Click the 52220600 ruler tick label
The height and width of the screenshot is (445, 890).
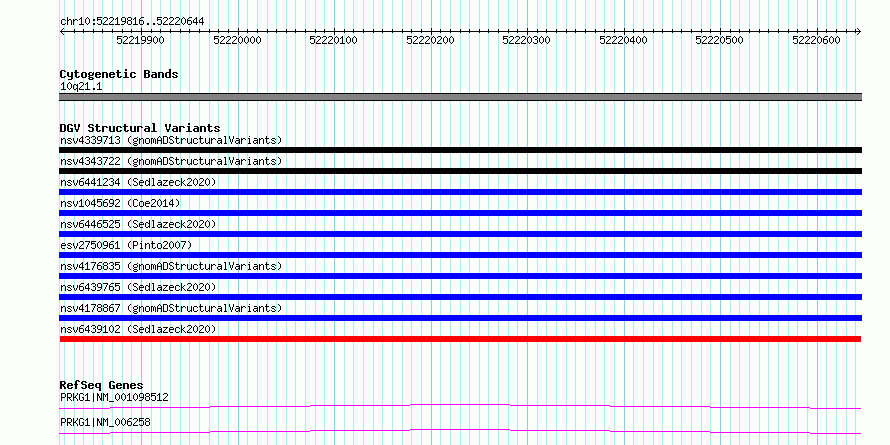click(x=817, y=40)
